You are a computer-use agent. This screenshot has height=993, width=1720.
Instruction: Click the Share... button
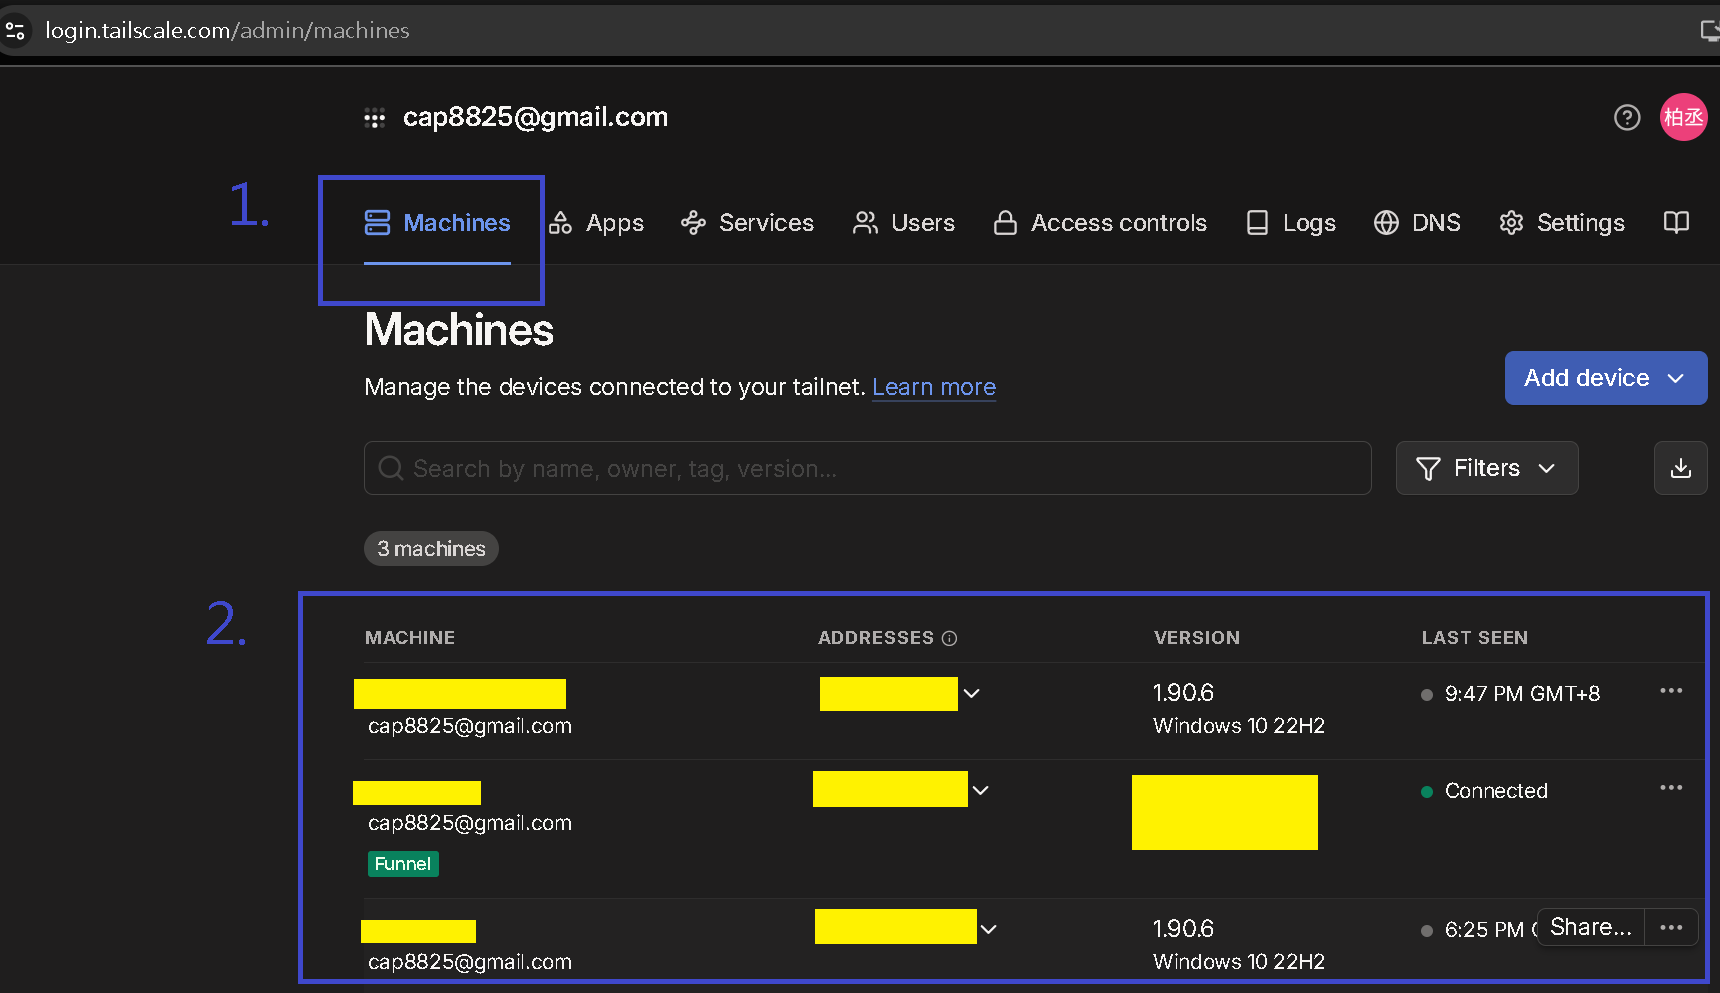pyautogui.click(x=1590, y=927)
